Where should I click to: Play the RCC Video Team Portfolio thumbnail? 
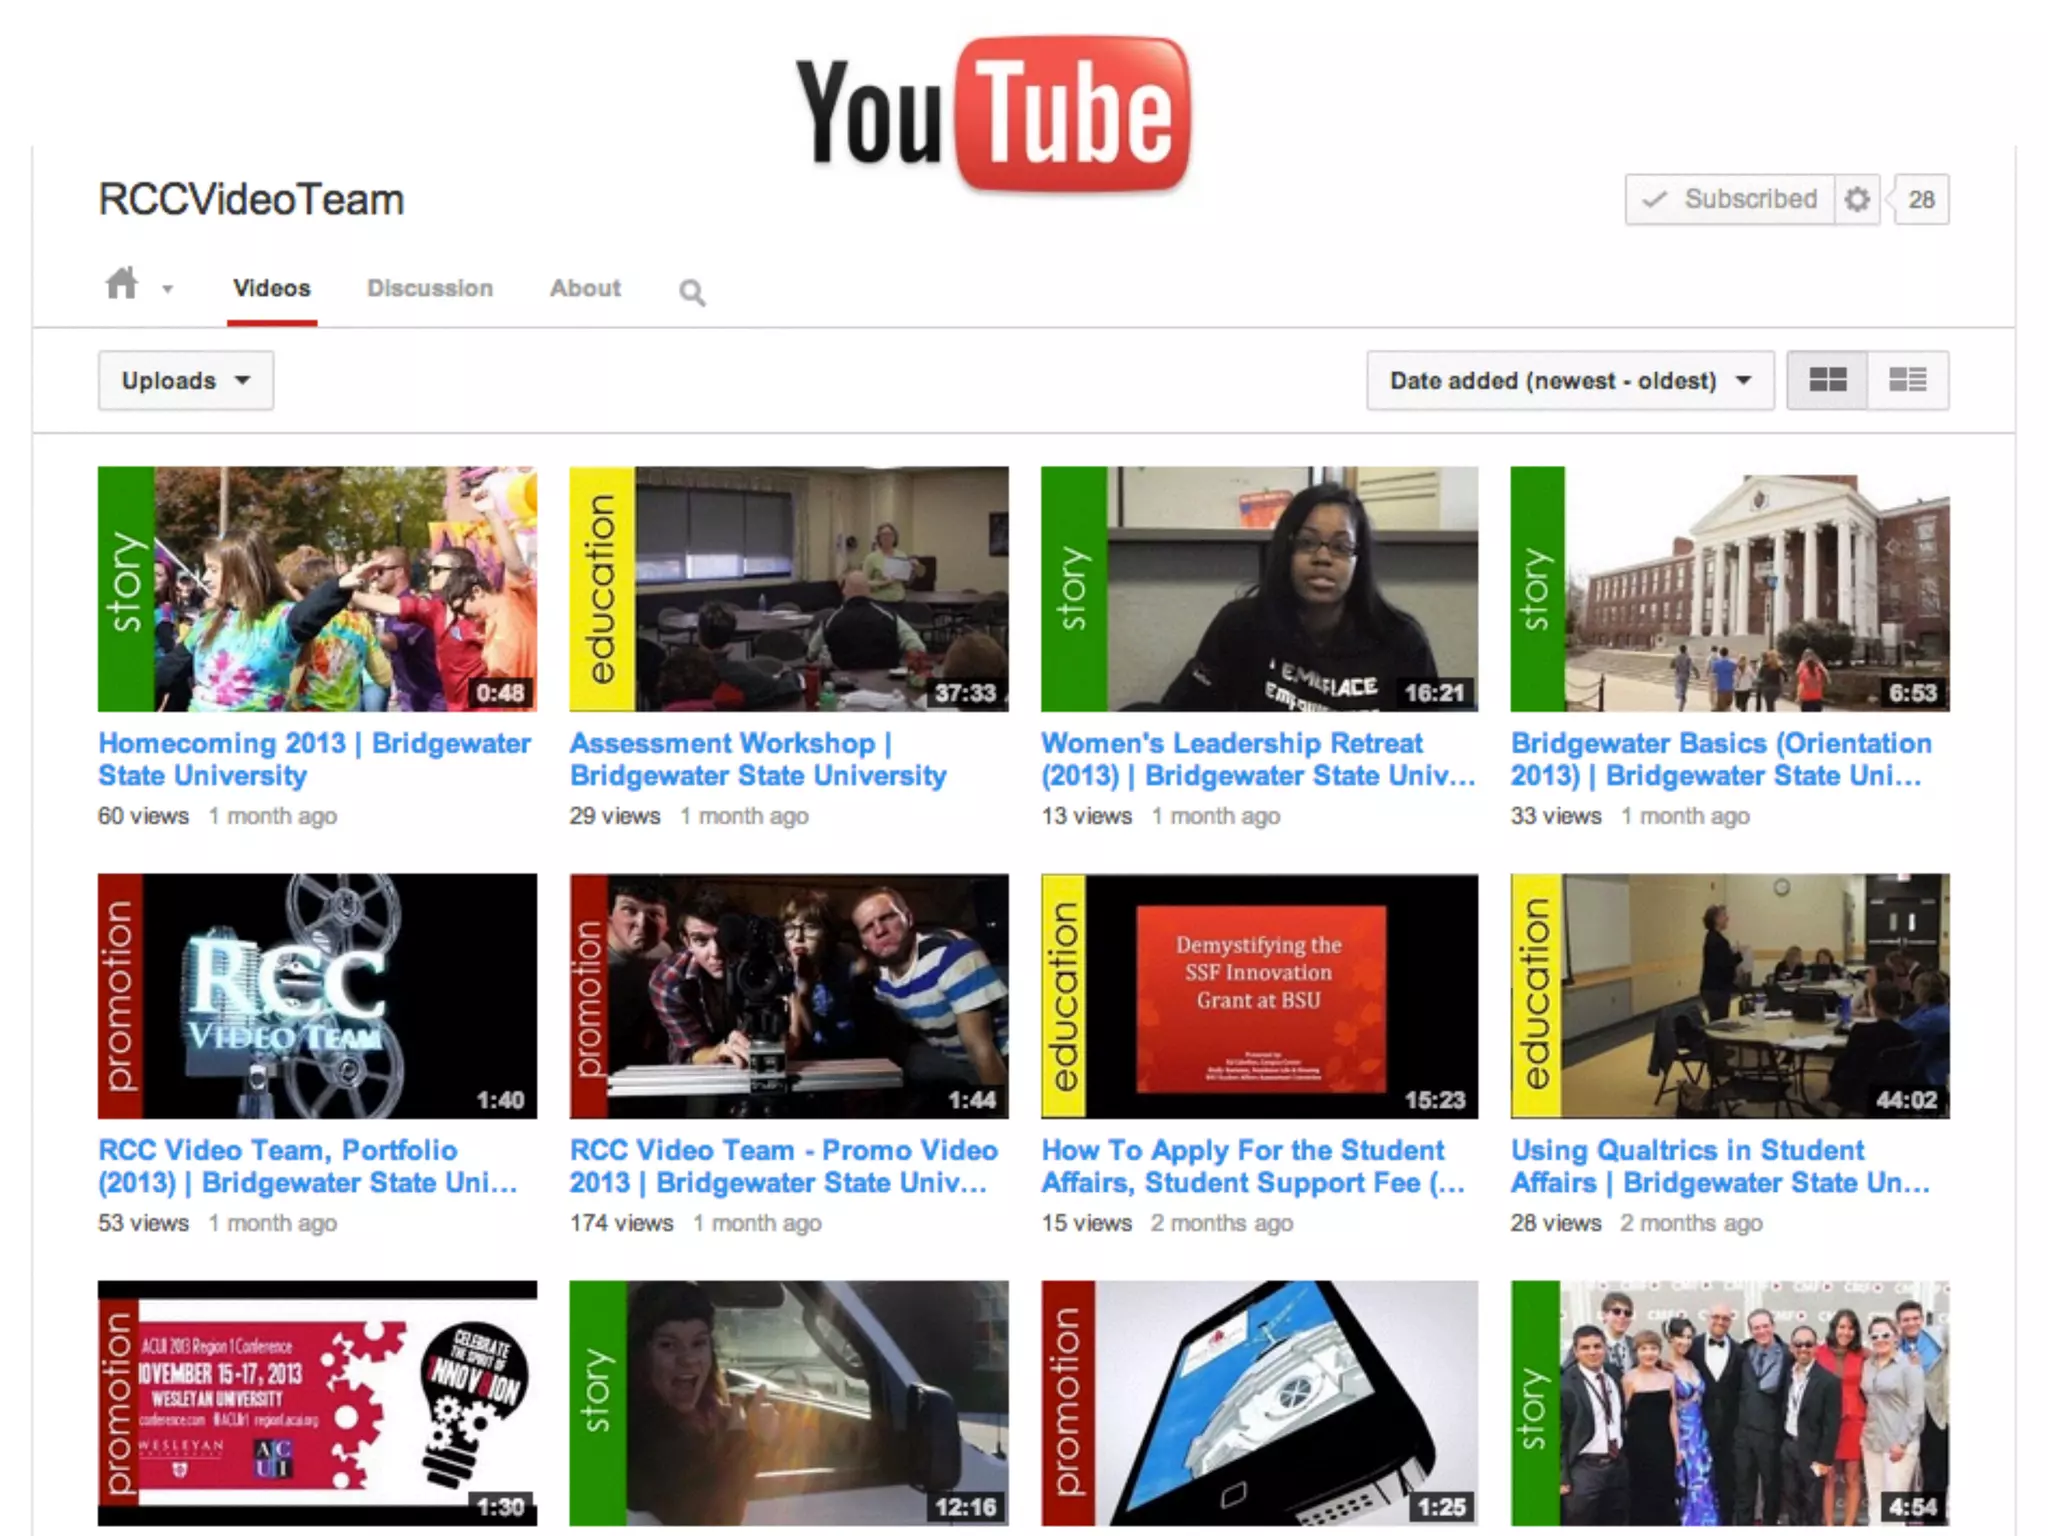pyautogui.click(x=317, y=996)
